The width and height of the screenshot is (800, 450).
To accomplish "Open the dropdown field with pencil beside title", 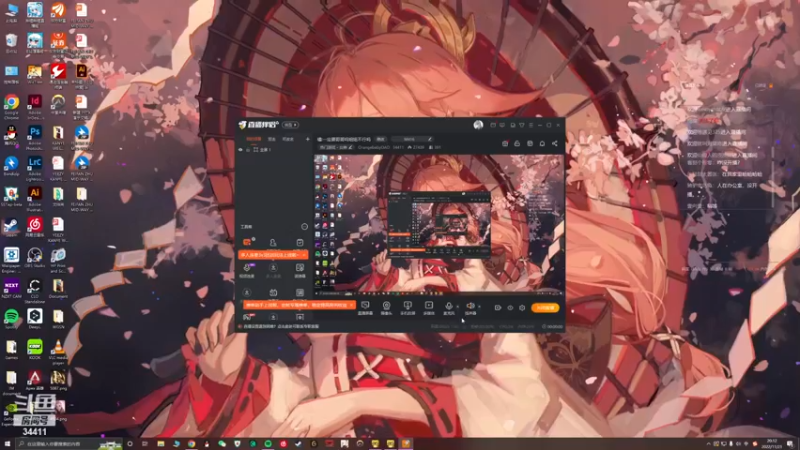I will coord(412,139).
